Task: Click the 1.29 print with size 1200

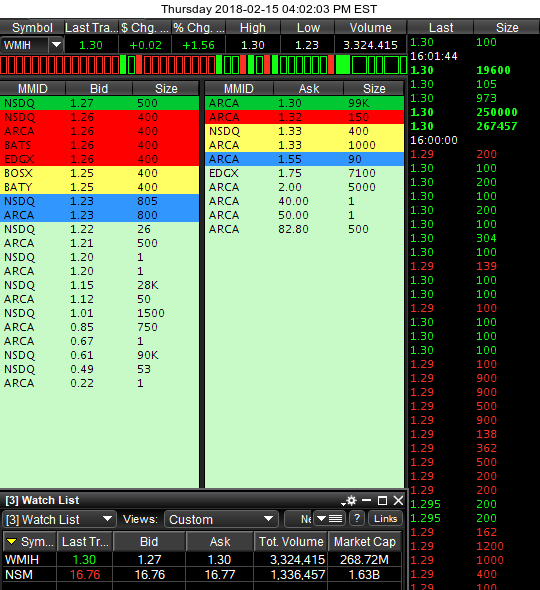Action: tap(474, 546)
